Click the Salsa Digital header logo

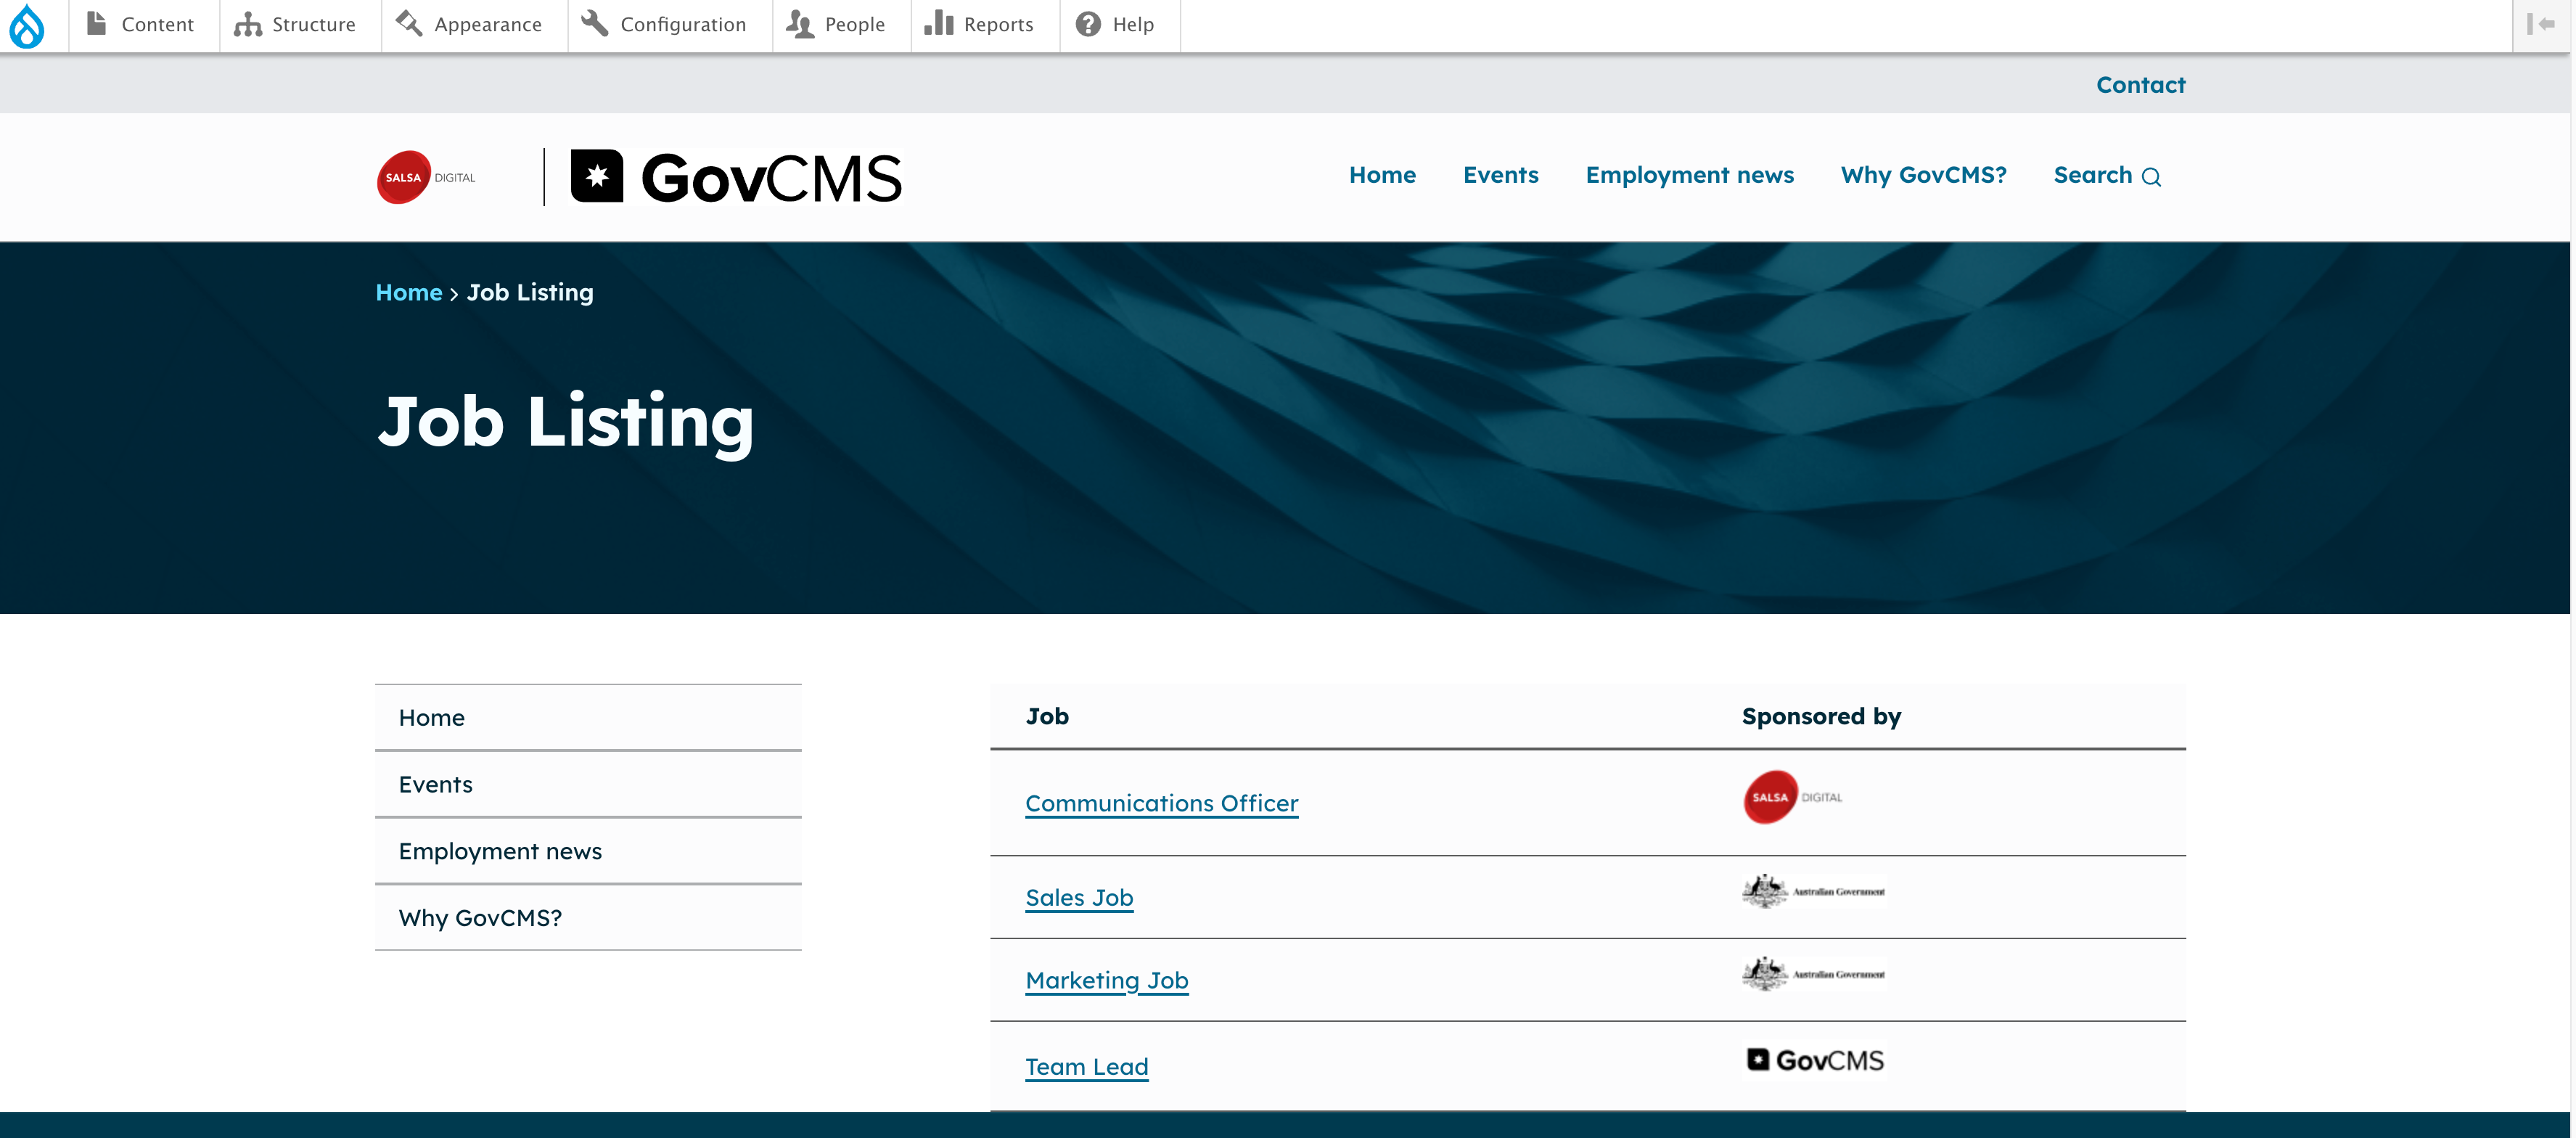tap(426, 177)
